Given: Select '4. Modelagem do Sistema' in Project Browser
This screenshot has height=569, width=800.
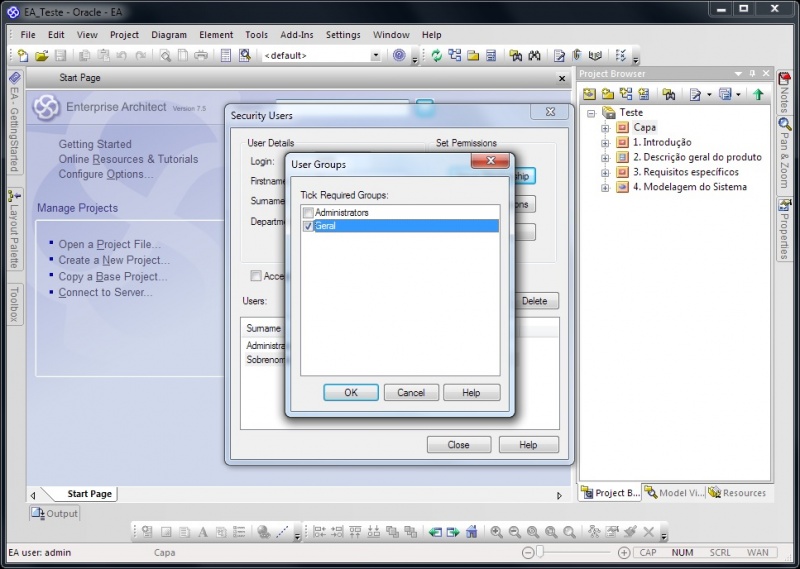Looking at the screenshot, I should coord(689,187).
